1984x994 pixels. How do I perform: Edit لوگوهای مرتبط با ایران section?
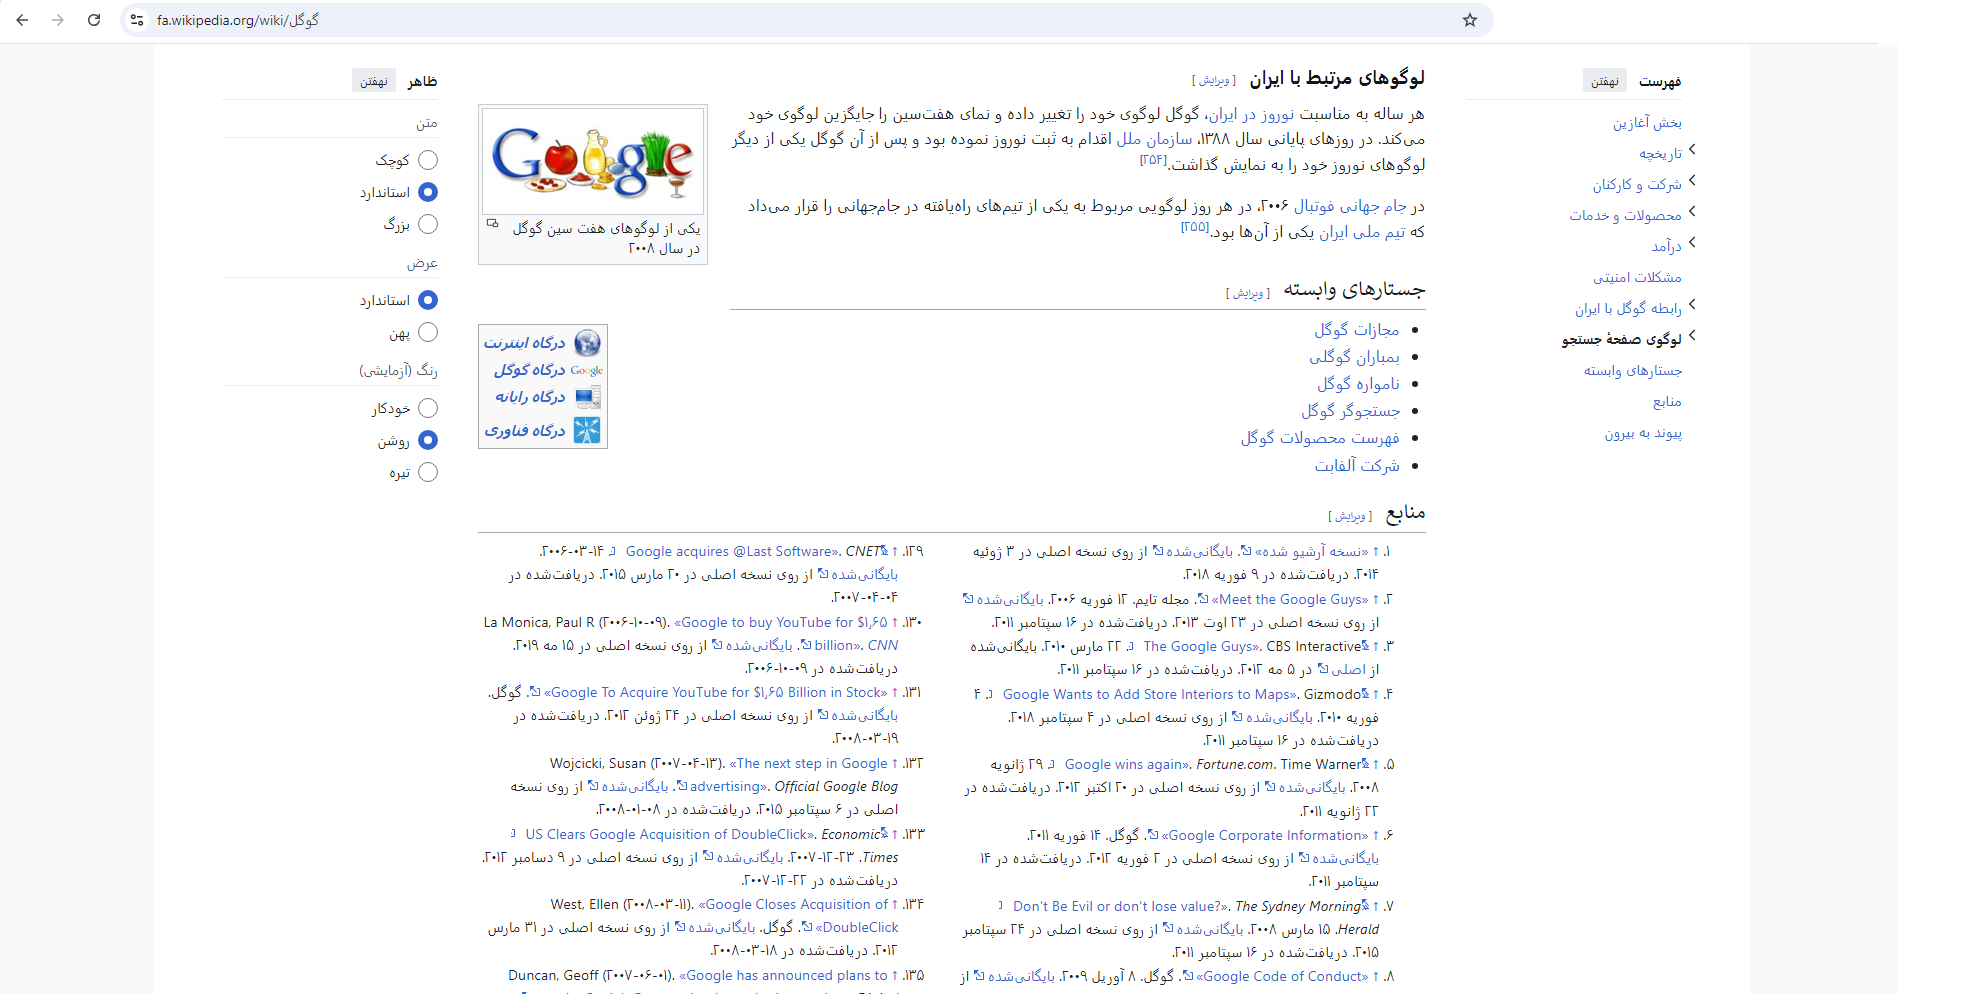click(1214, 81)
